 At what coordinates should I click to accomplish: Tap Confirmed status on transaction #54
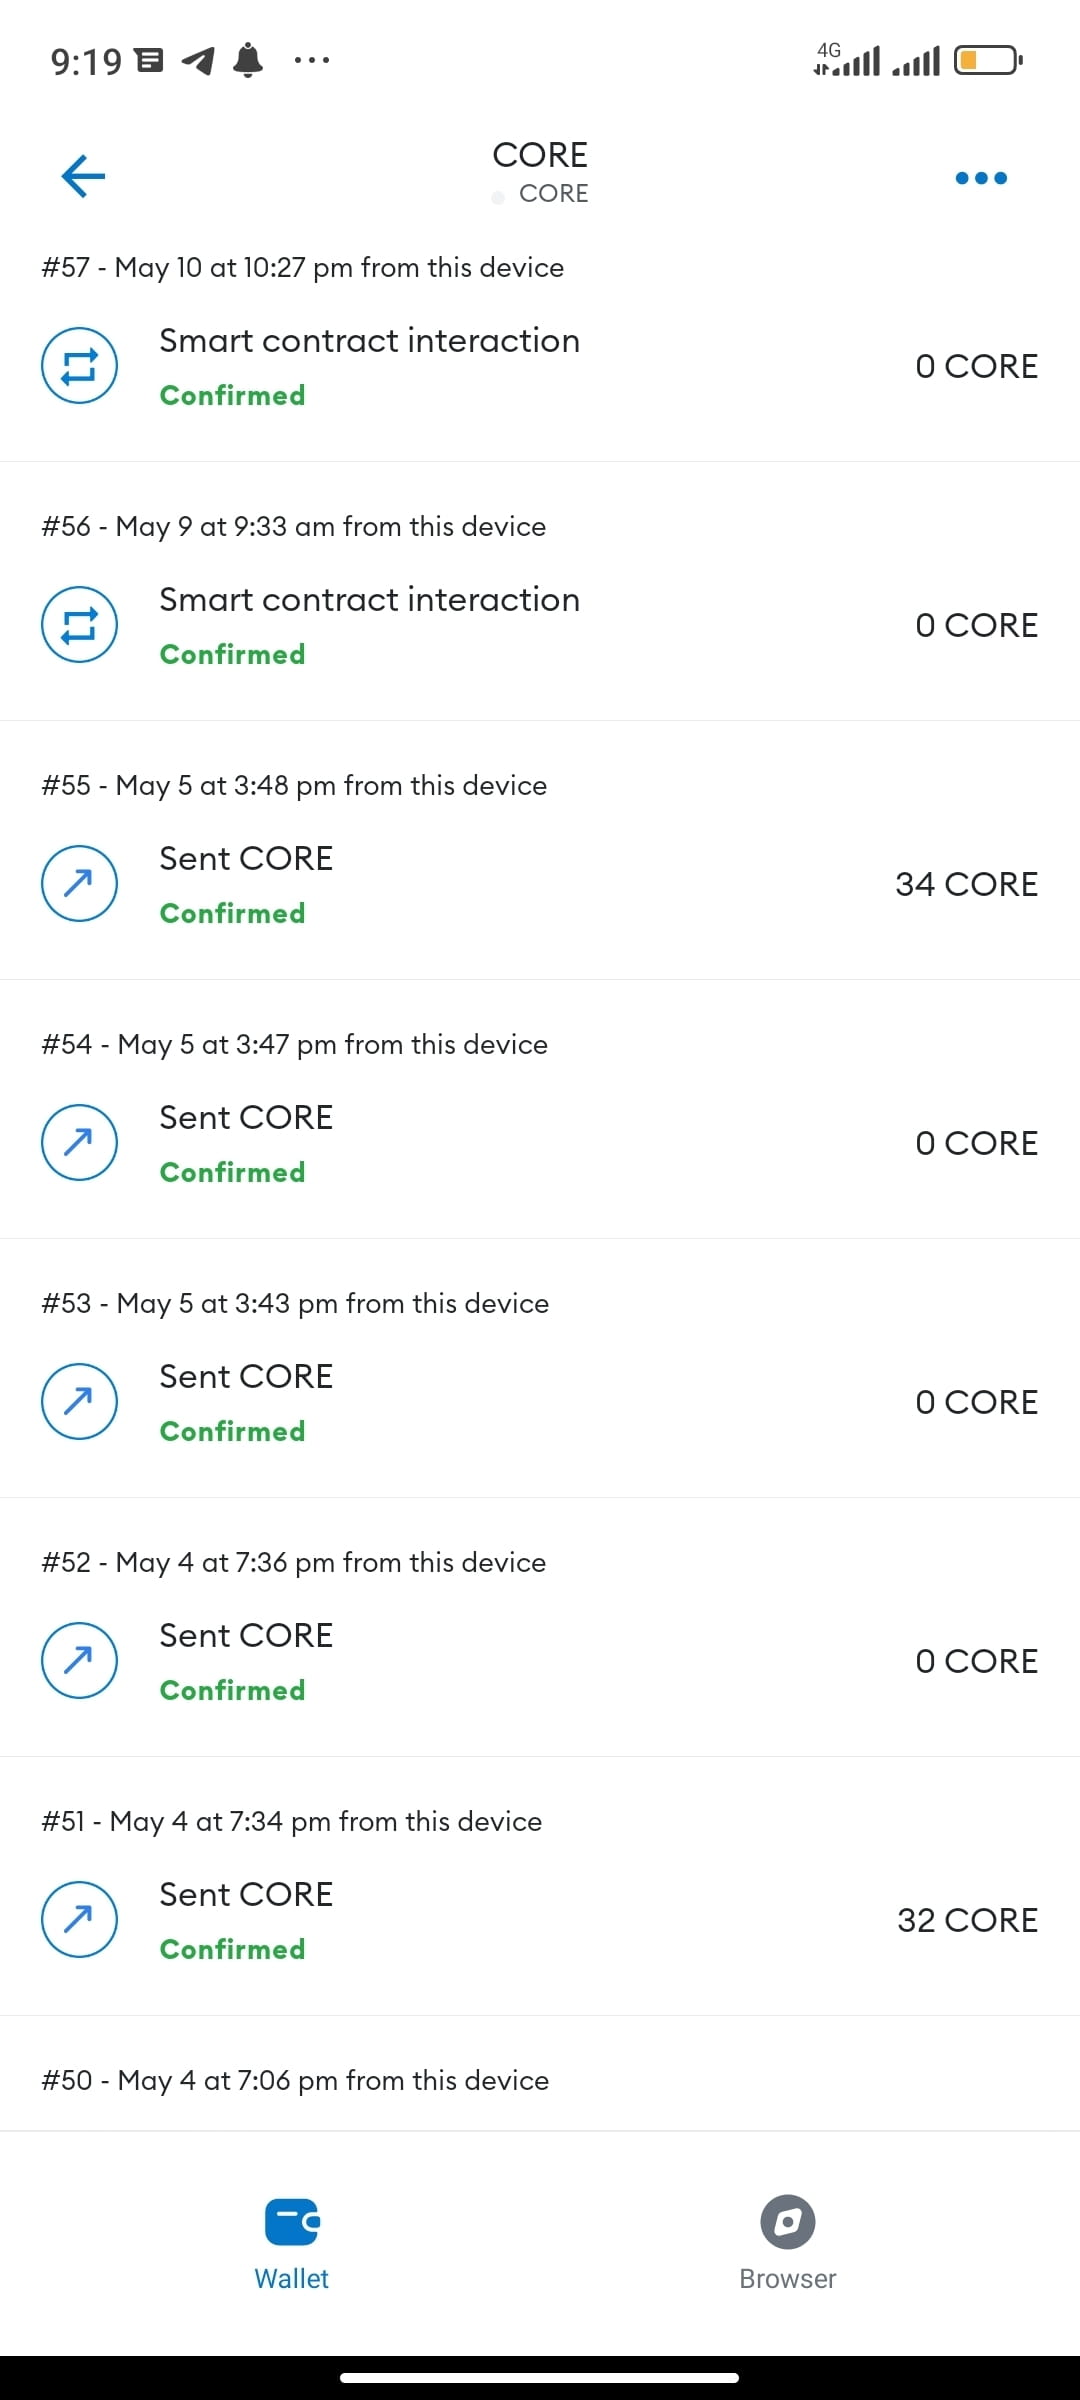point(232,1172)
